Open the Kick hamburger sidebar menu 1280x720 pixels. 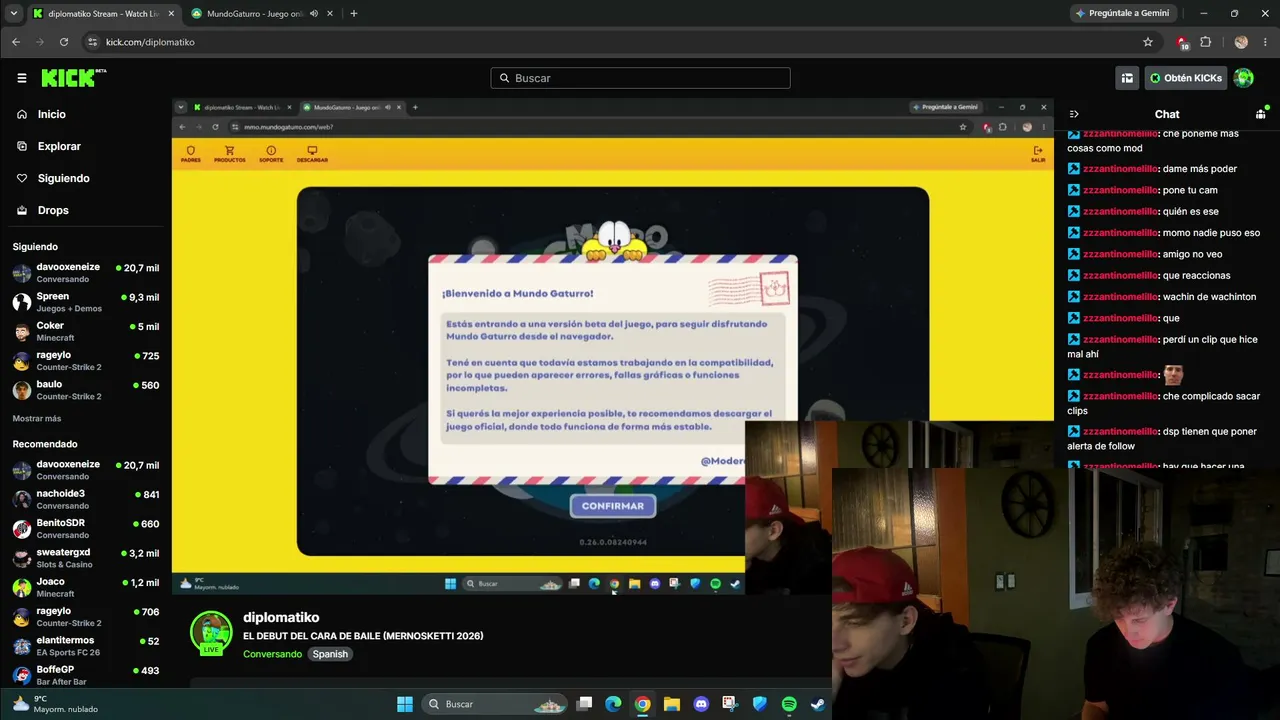click(x=21, y=78)
